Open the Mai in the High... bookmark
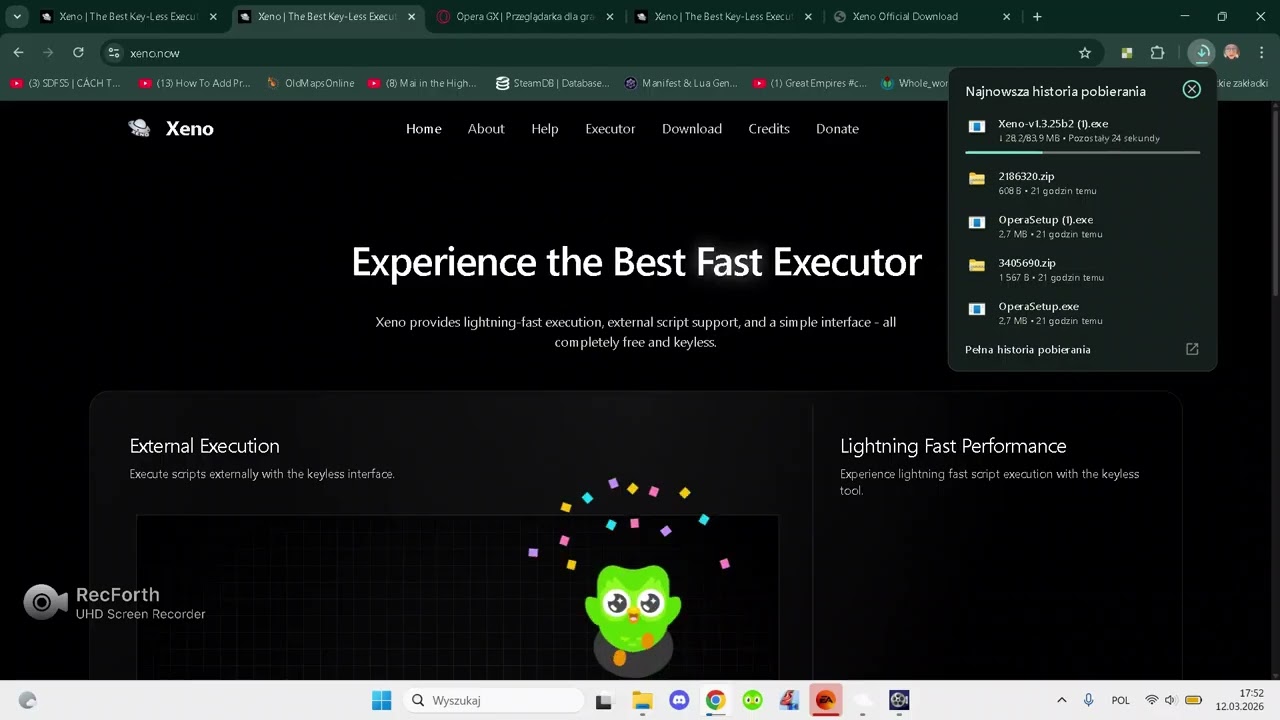 click(x=423, y=83)
